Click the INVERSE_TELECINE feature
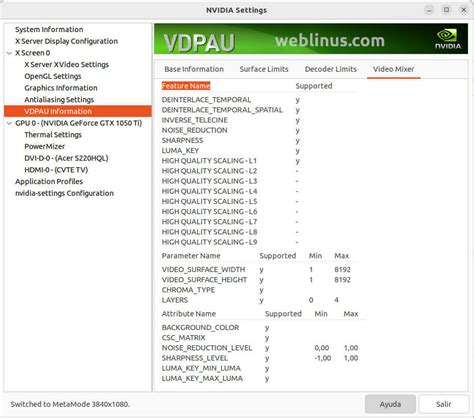The width and height of the screenshot is (474, 418). pos(195,120)
